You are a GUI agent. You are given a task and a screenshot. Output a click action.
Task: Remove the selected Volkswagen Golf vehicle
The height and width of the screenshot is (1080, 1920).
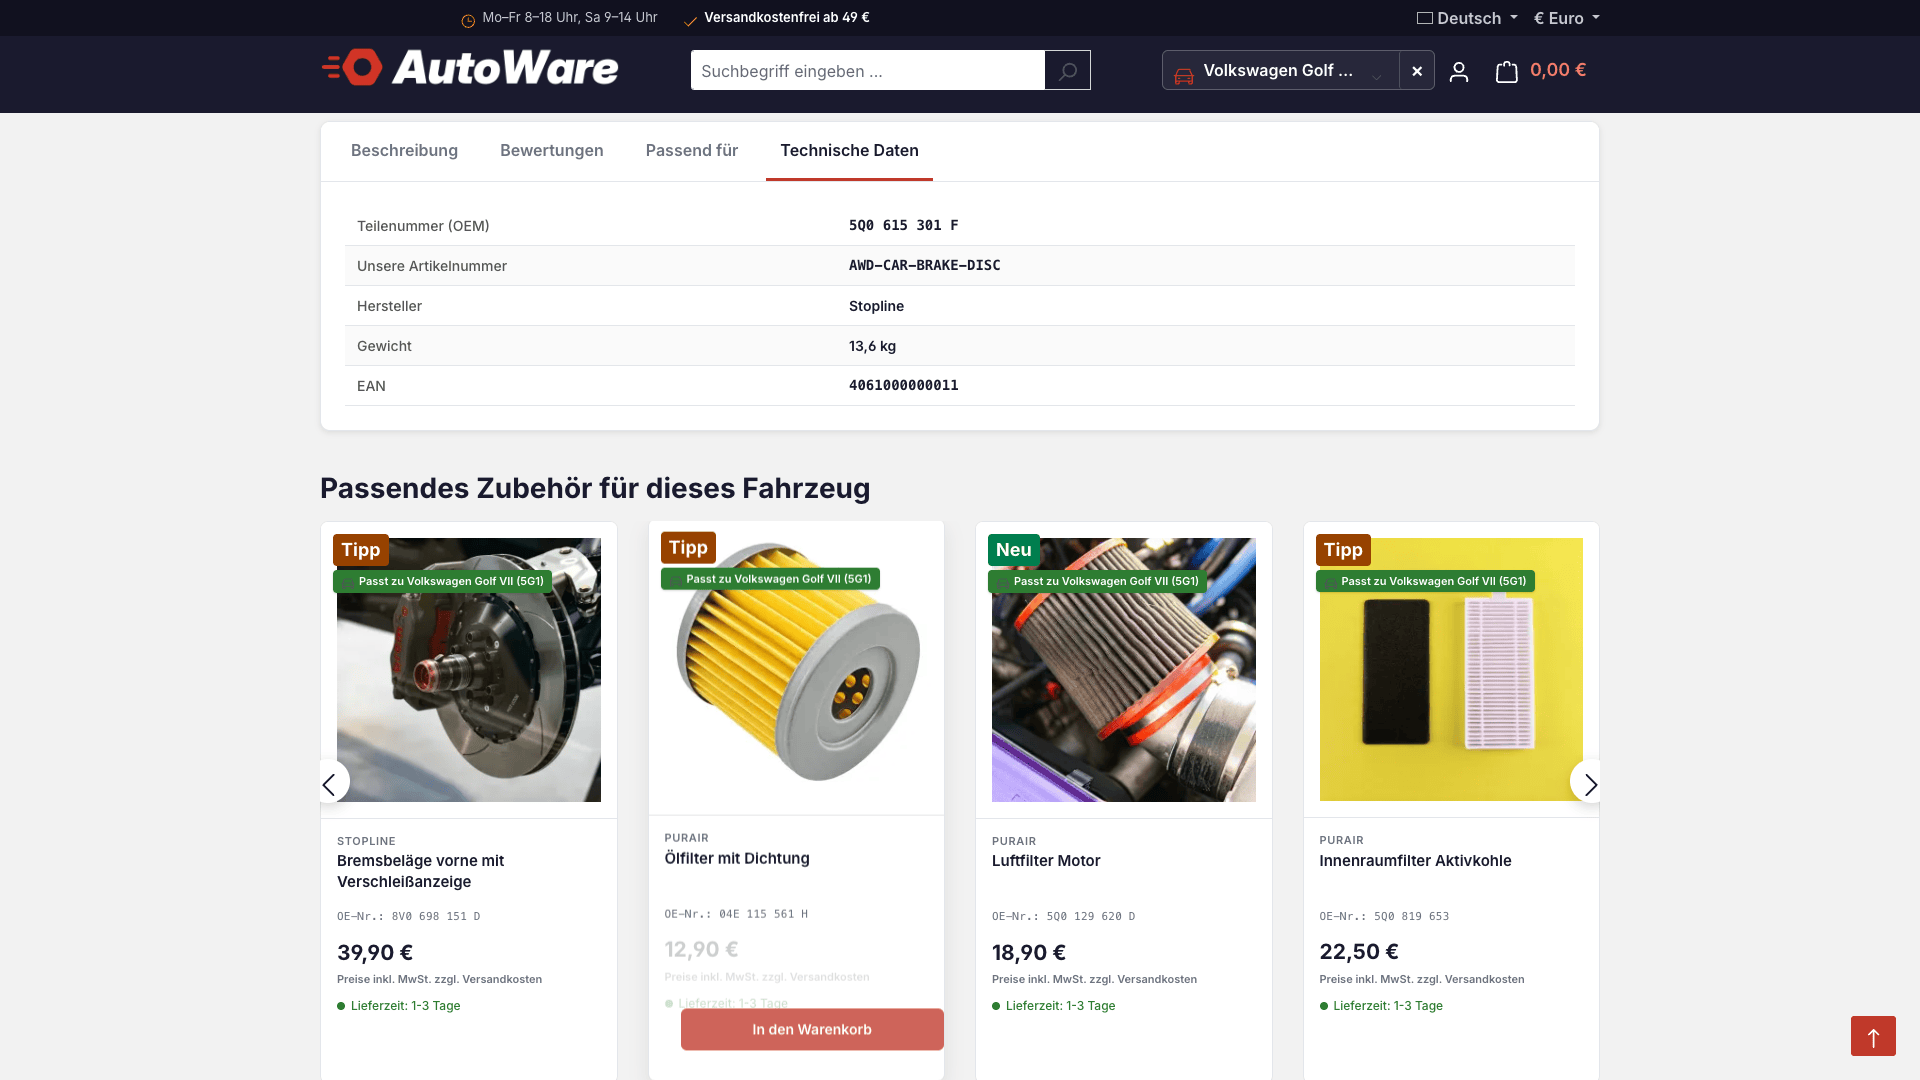click(1416, 70)
